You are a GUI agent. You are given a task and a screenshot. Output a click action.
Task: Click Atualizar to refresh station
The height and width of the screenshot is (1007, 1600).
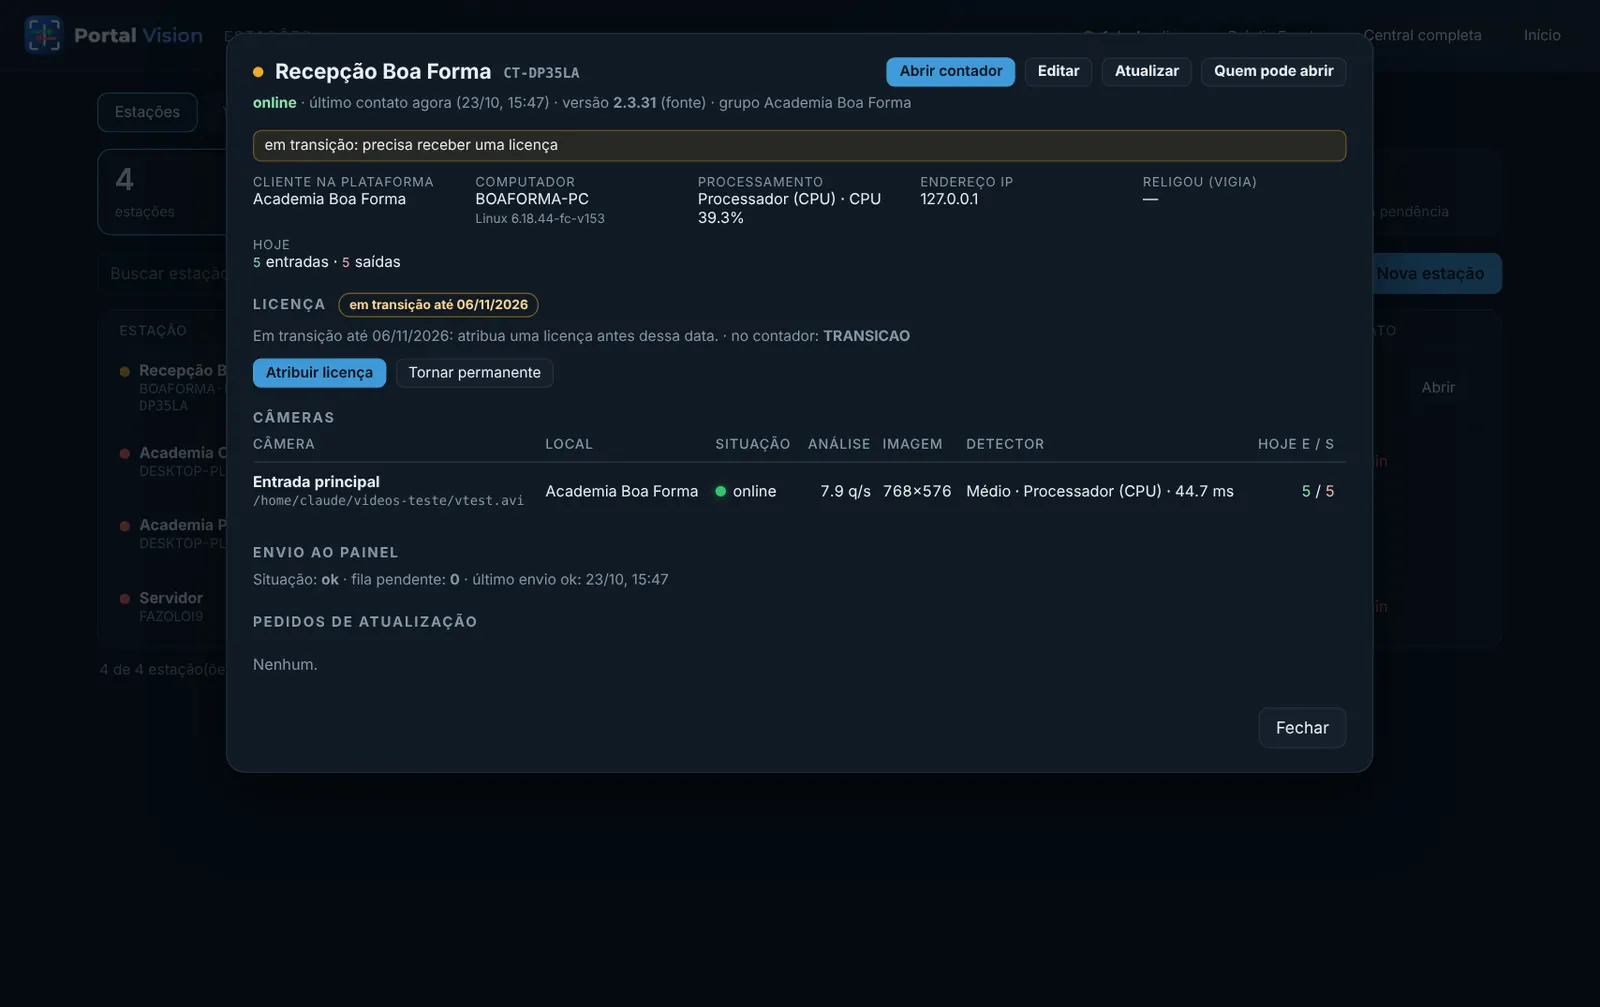1146,71
